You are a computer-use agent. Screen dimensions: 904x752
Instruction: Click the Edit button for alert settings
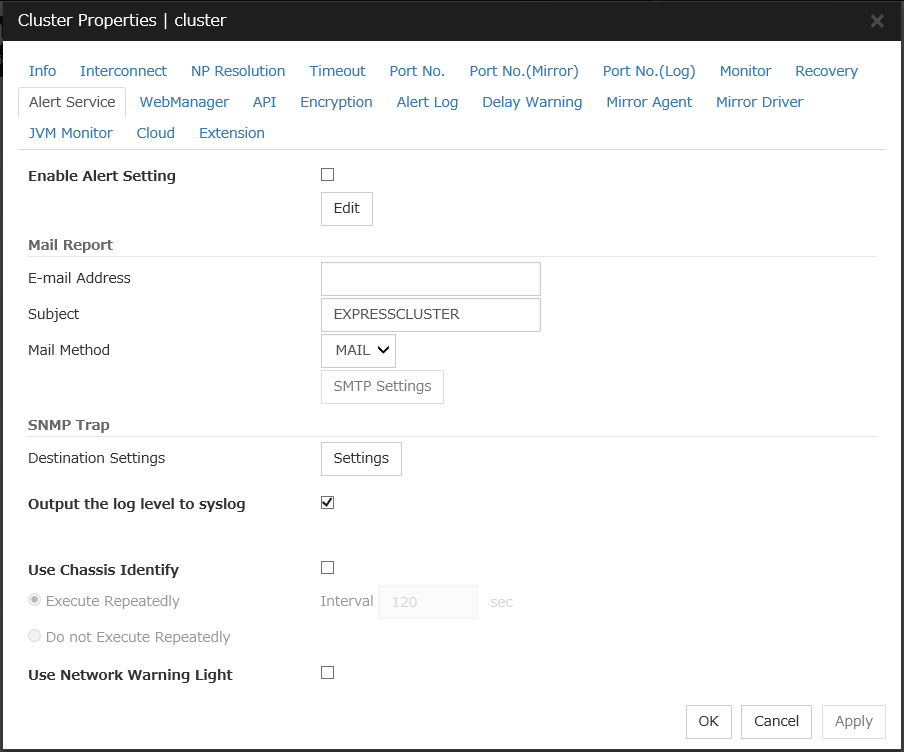click(x=346, y=209)
